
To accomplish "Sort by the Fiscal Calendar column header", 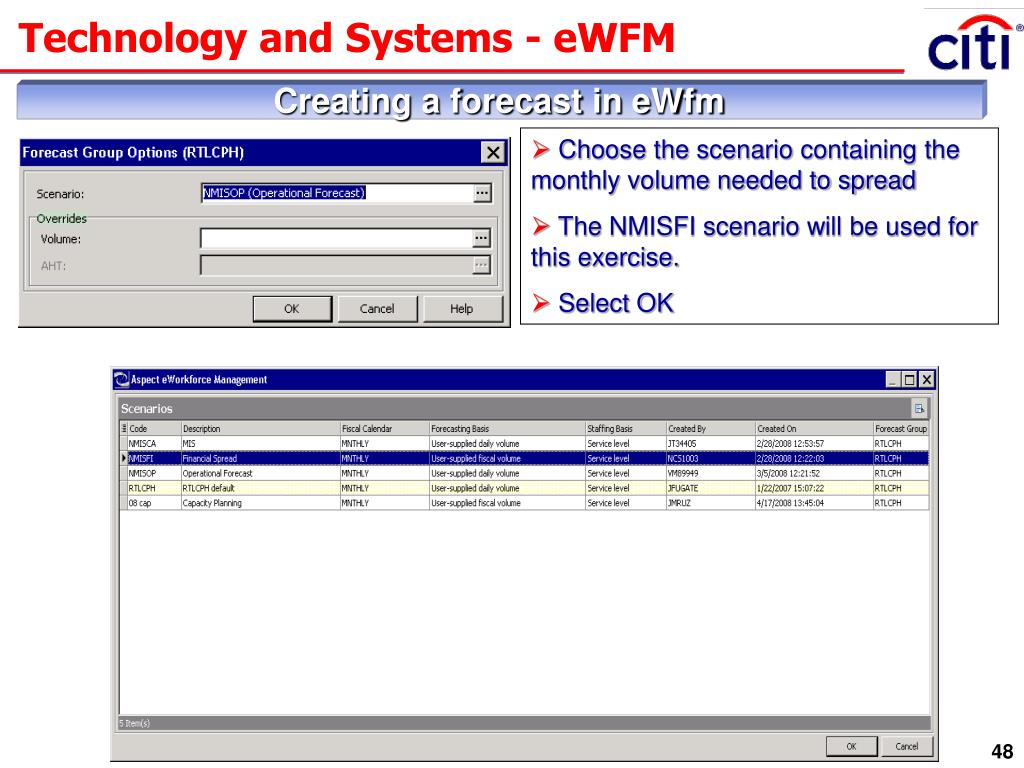I will [x=385, y=428].
